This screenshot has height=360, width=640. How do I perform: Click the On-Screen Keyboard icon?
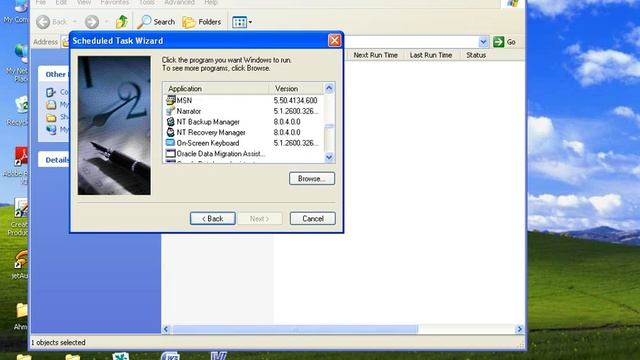tap(171, 143)
